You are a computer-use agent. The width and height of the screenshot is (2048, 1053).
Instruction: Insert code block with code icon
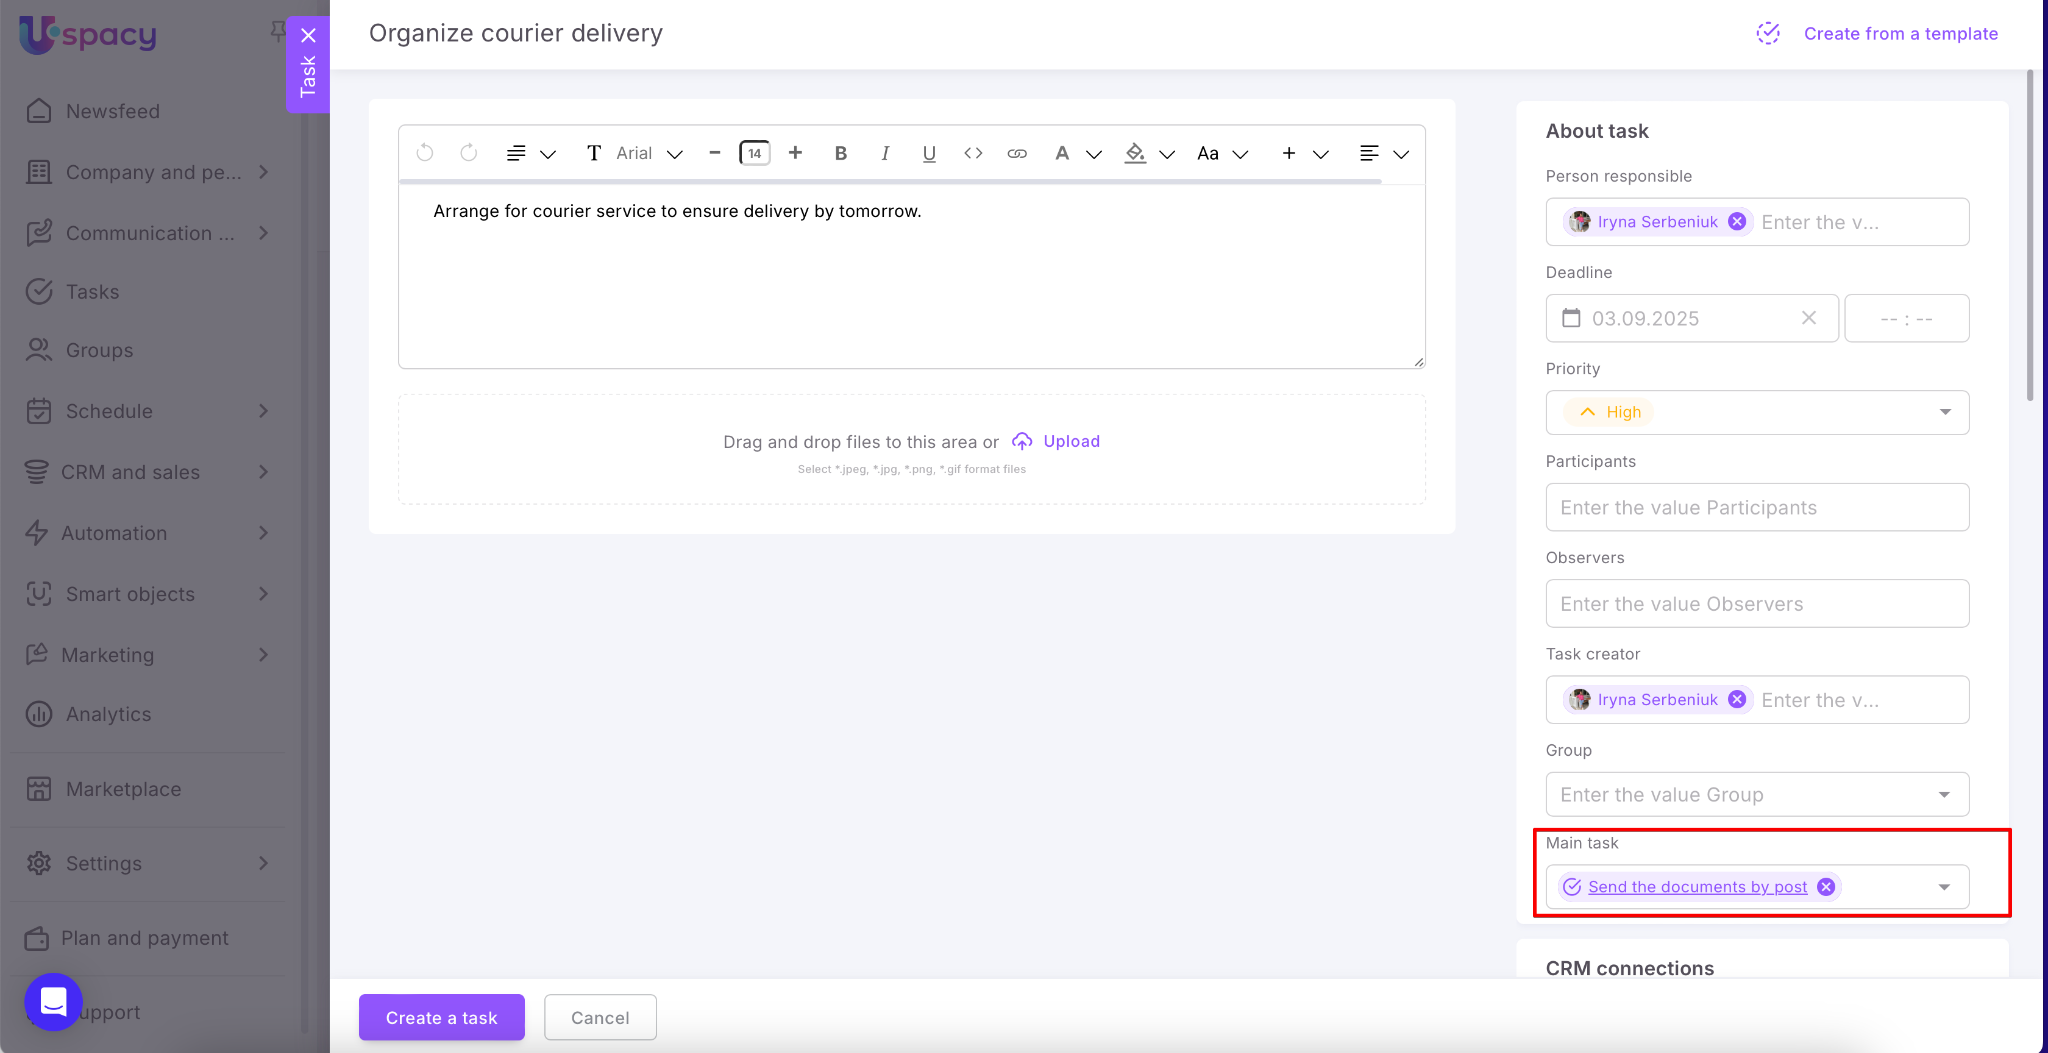tap(973, 153)
